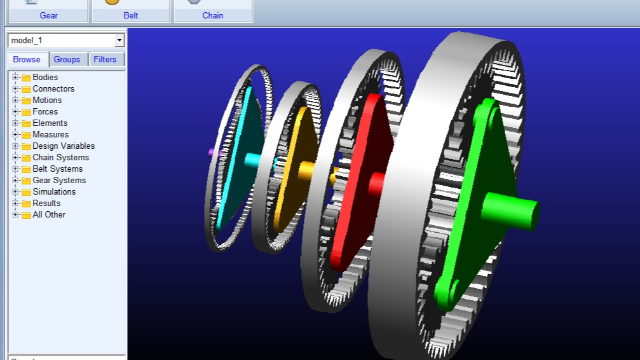Expand the Results tree node
Image resolution: width=640 pixels, height=360 pixels.
pyautogui.click(x=15, y=202)
